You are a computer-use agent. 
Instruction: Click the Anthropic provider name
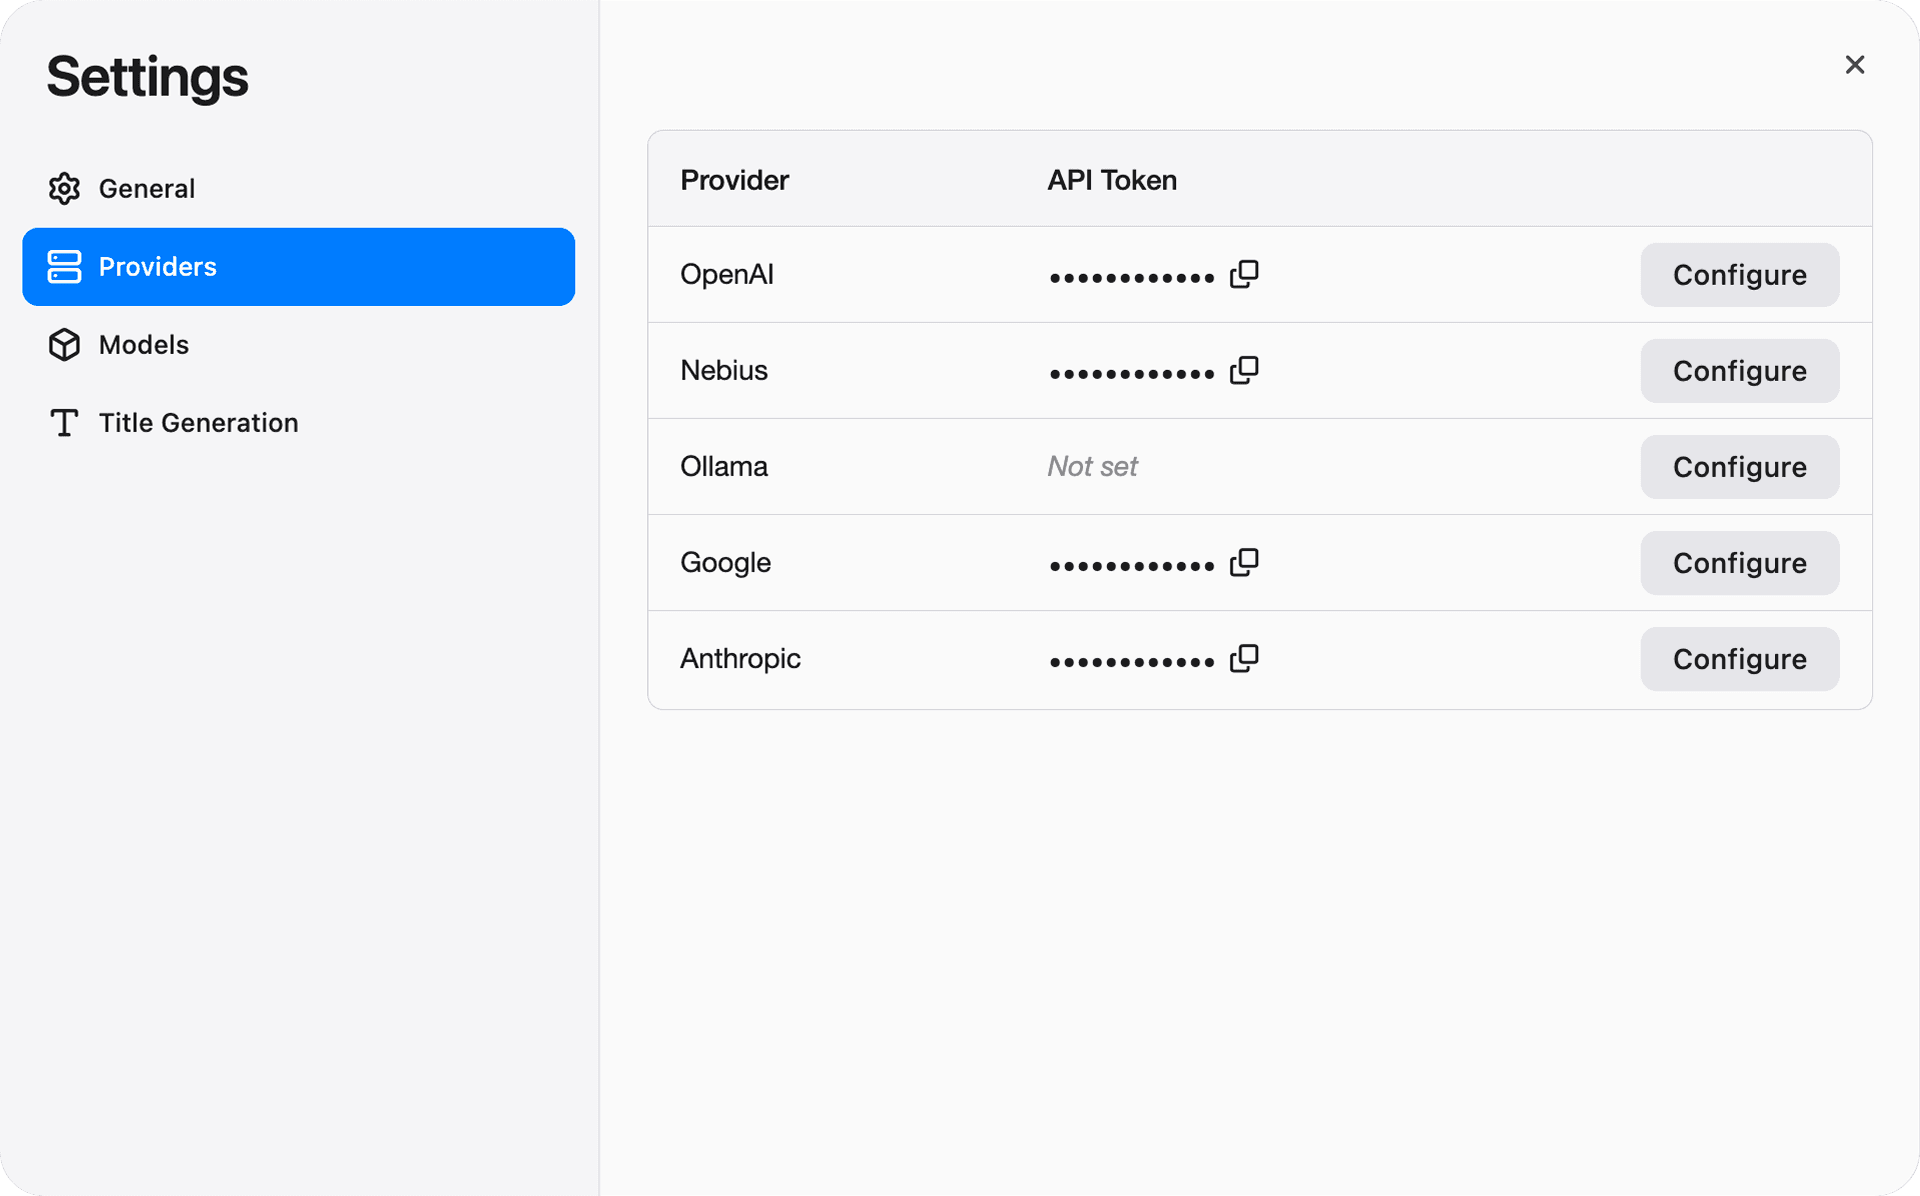pos(740,659)
